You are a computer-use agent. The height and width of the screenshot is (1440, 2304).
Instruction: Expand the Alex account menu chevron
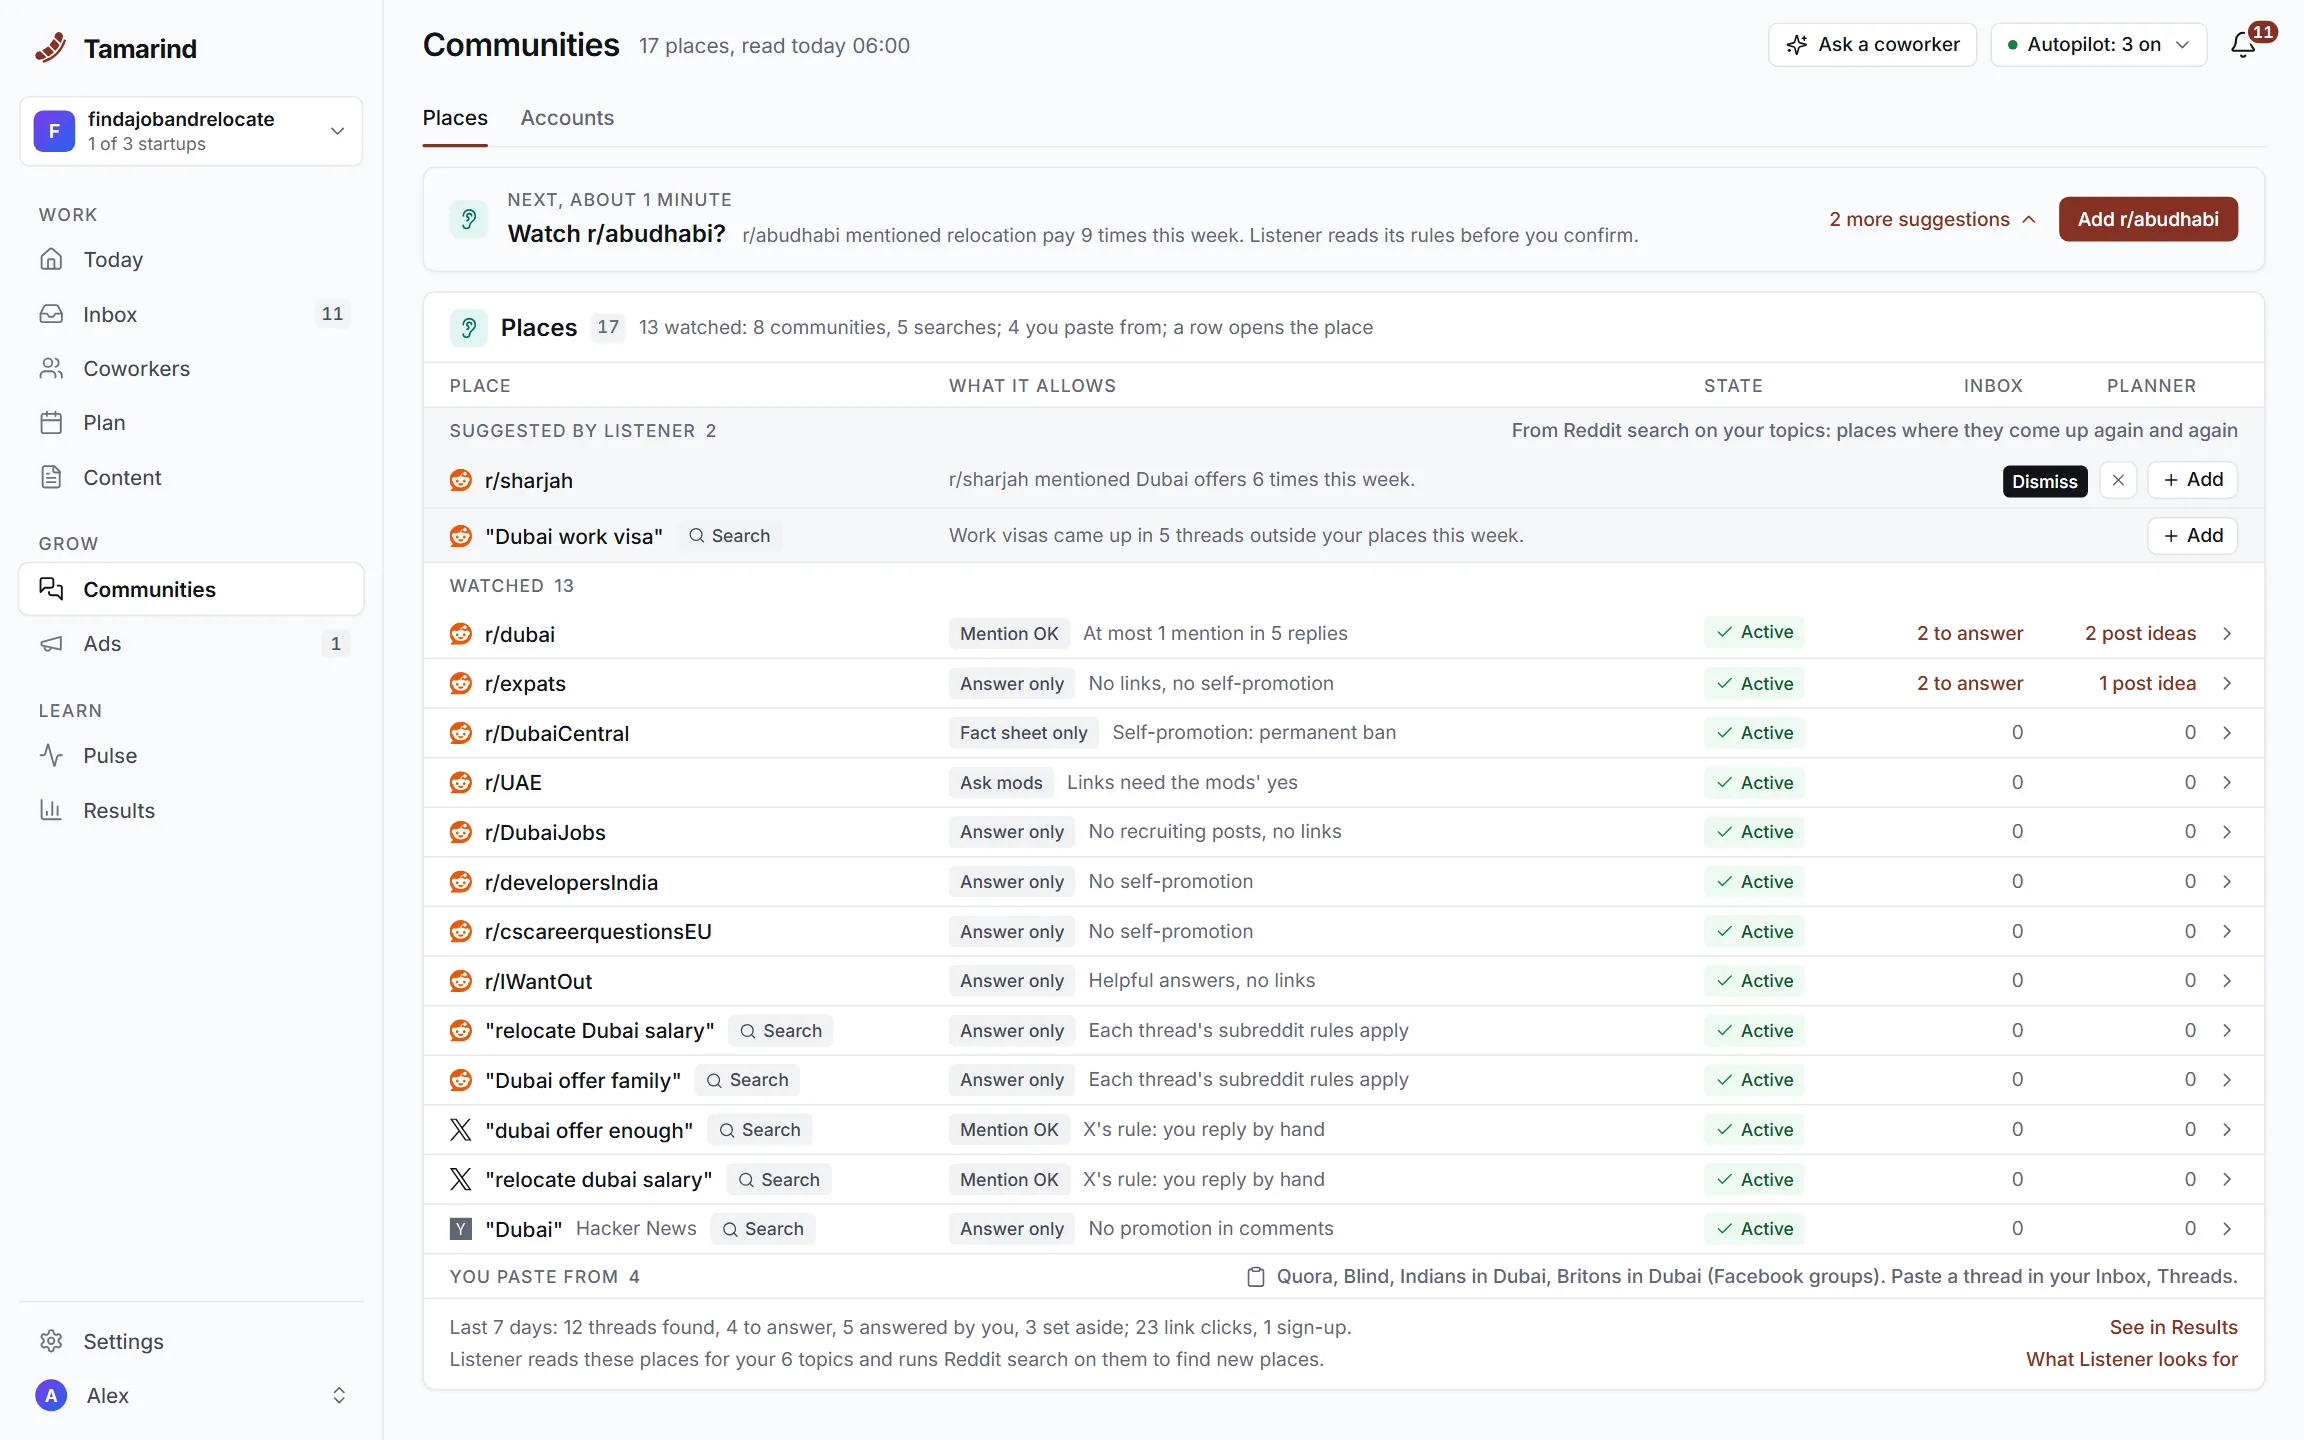[339, 1395]
